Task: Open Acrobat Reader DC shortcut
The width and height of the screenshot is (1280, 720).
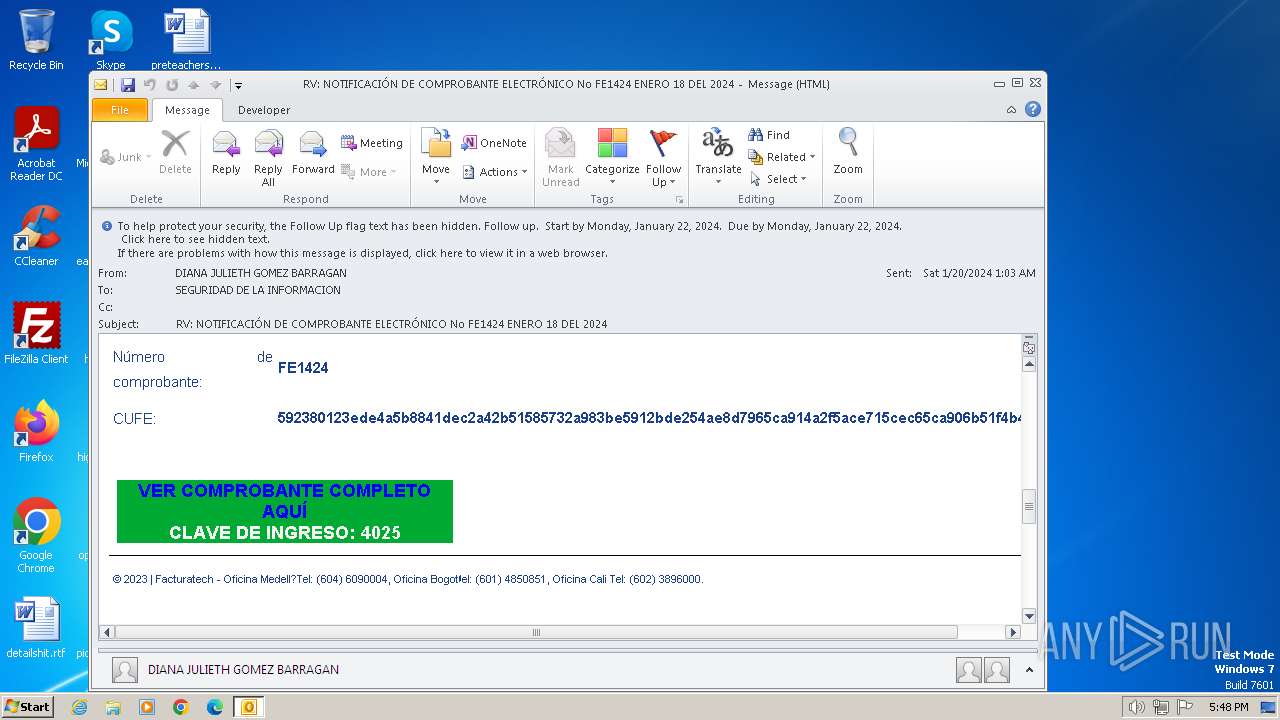Action: (x=36, y=144)
